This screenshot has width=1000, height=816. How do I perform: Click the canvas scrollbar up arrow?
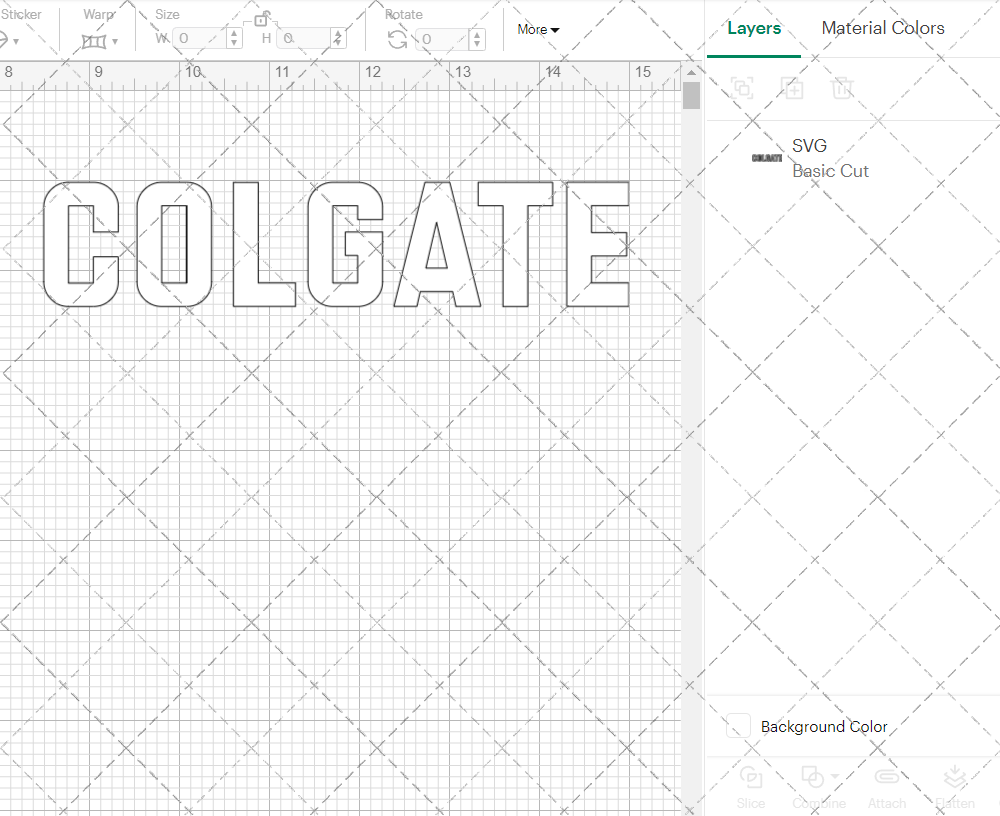pos(691,73)
